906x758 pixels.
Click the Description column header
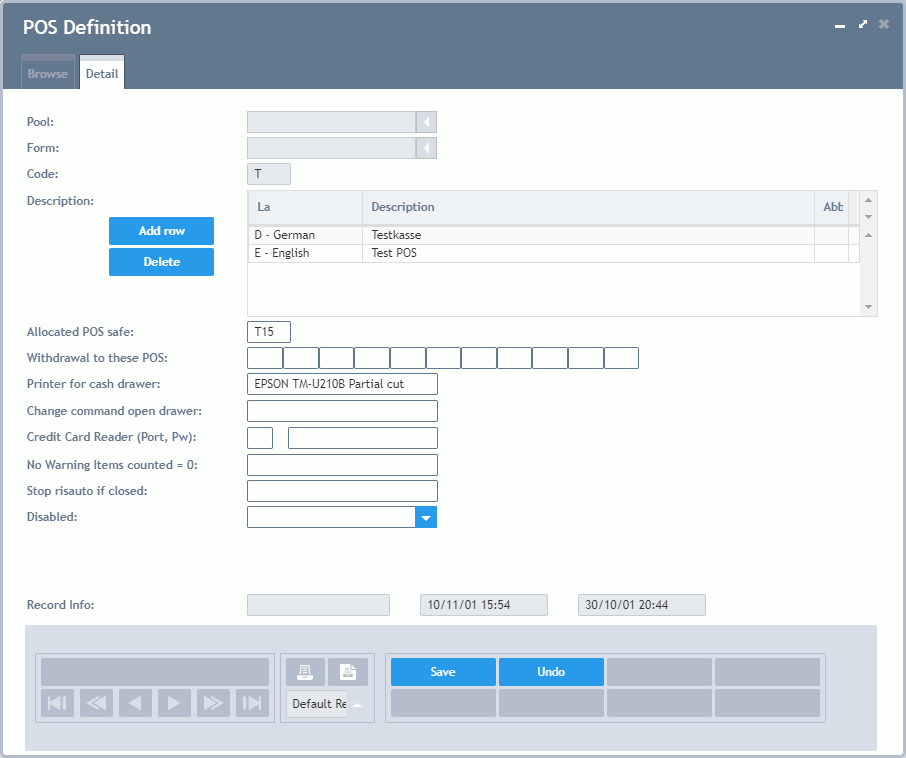tap(588, 207)
